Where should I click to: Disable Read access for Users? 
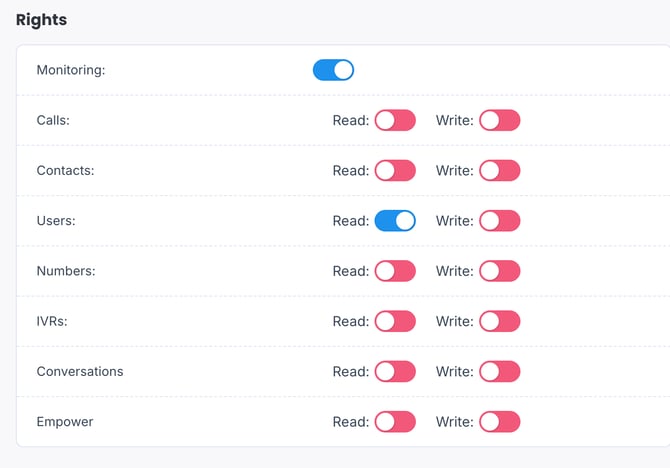click(x=395, y=221)
